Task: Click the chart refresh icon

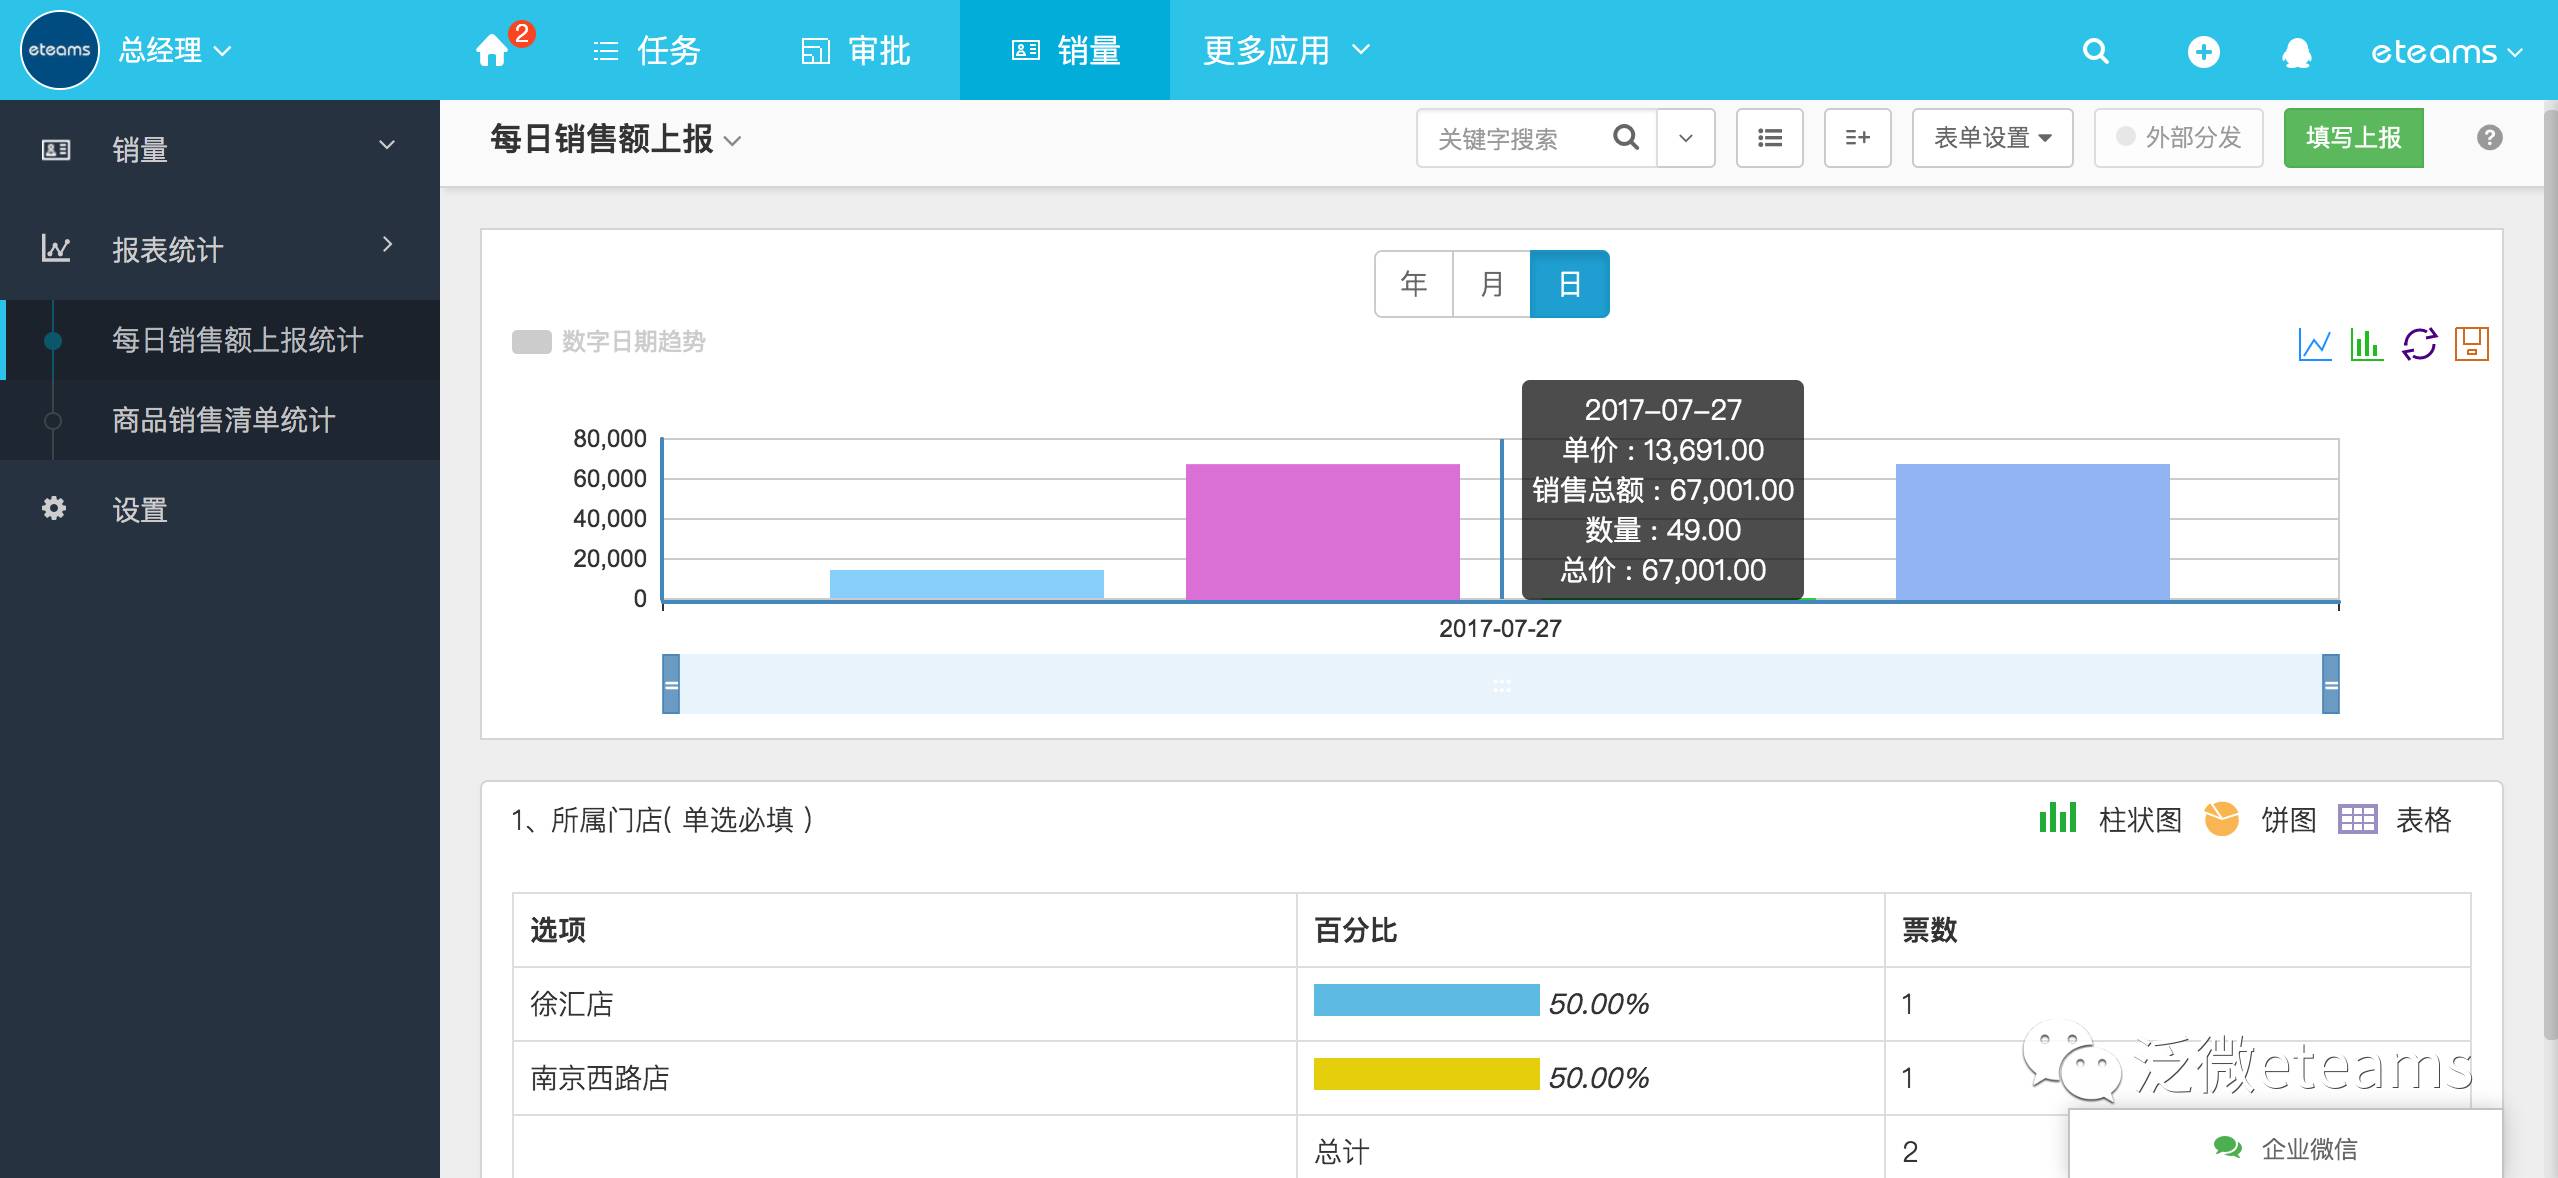Action: click(x=2419, y=345)
